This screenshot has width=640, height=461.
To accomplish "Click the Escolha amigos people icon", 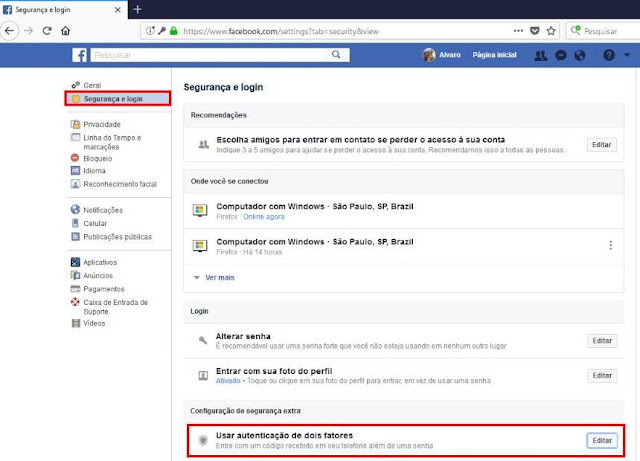I will tap(203, 144).
